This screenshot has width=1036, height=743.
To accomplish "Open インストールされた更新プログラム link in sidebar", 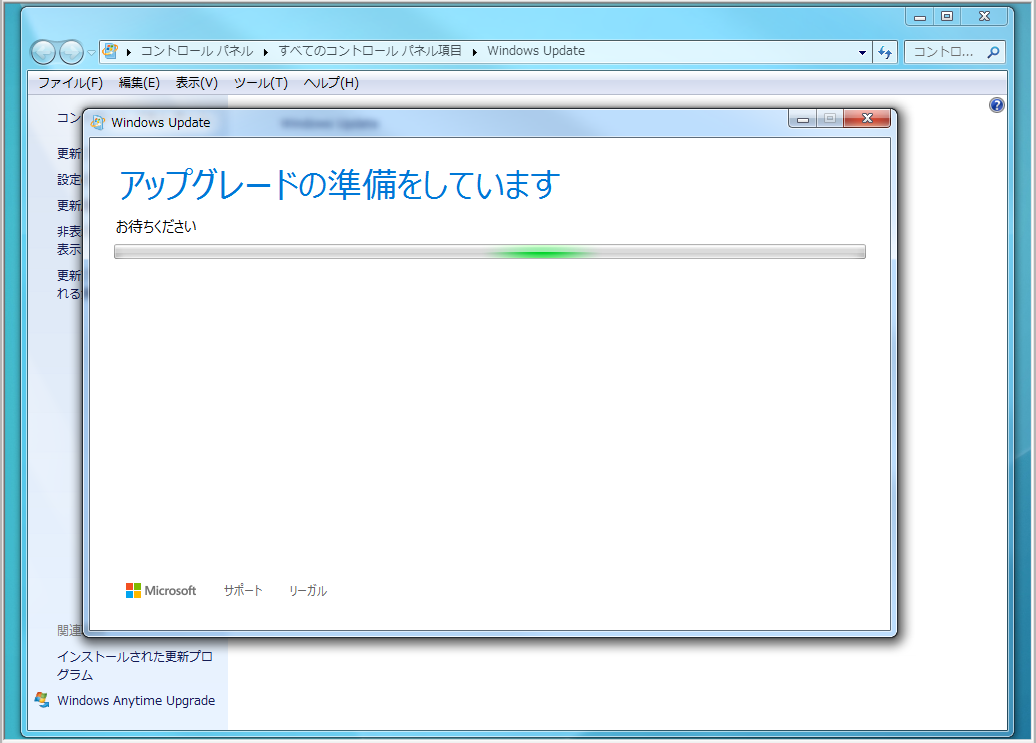I will pos(135,665).
